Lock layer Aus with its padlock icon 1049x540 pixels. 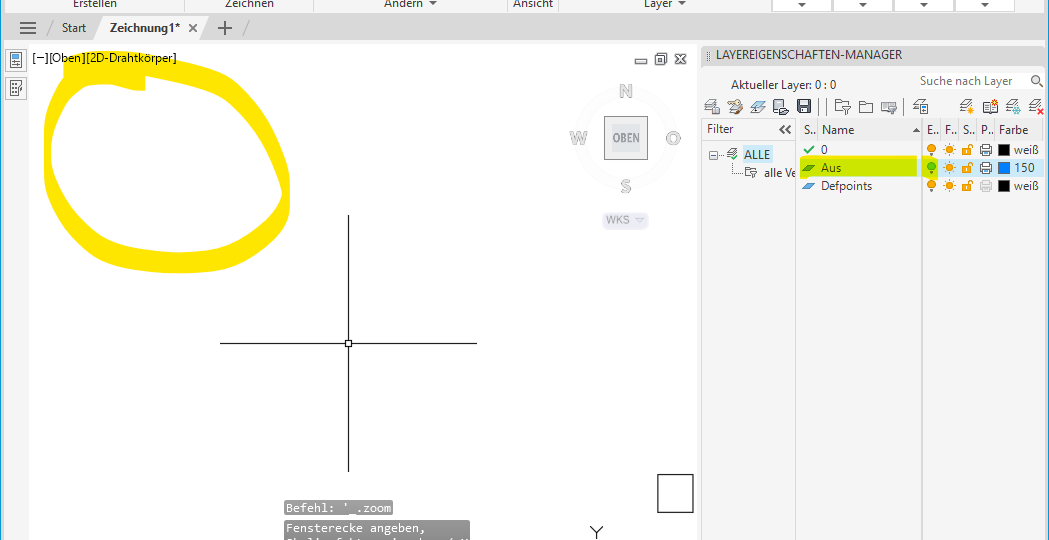(967, 168)
